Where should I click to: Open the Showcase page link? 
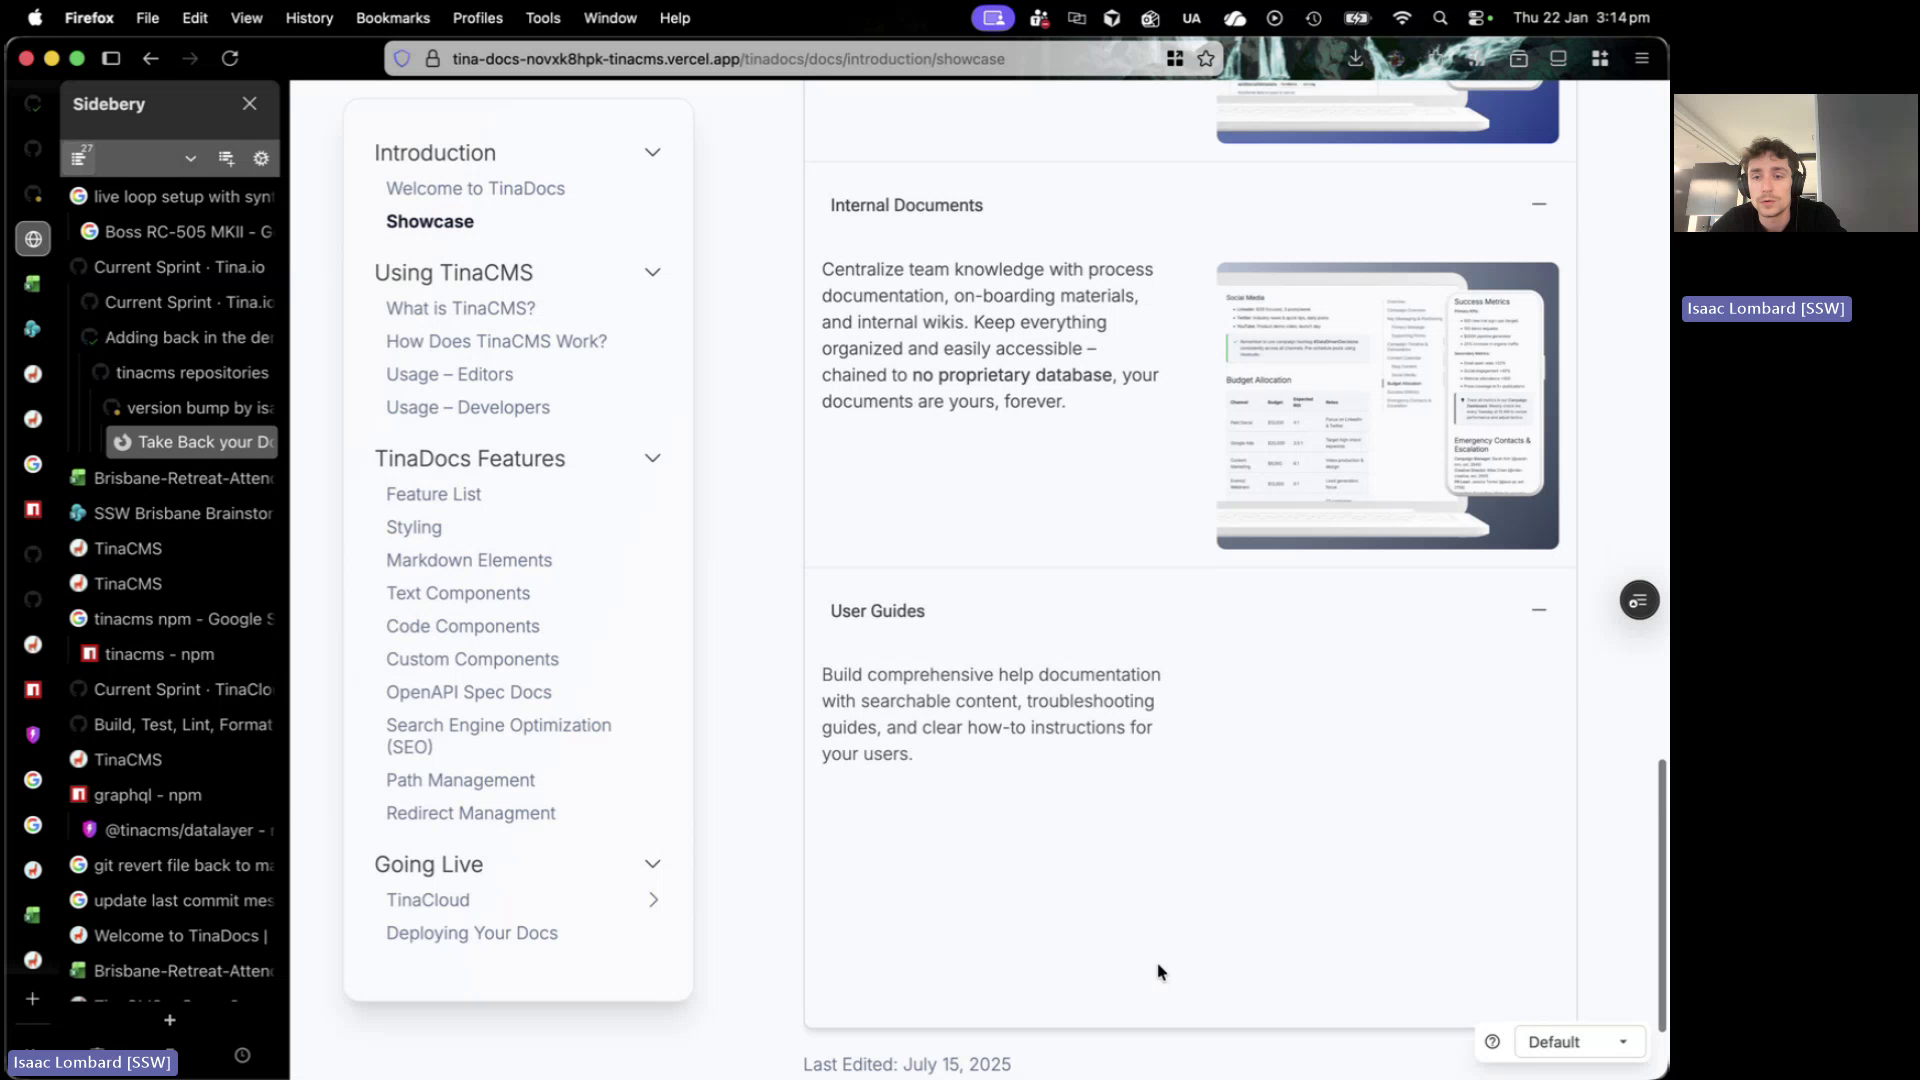click(x=430, y=221)
